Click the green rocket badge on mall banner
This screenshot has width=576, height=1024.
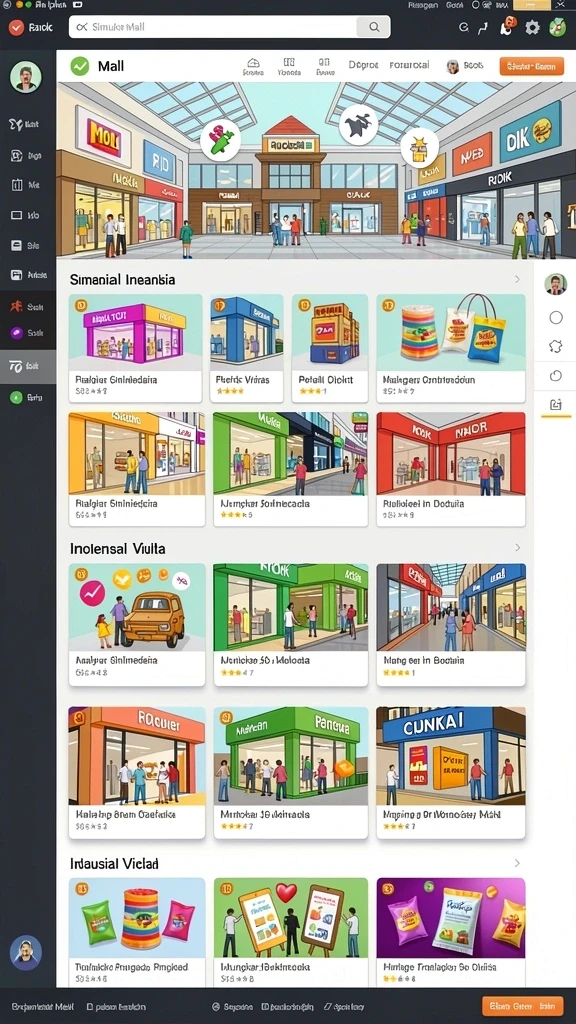point(221,140)
